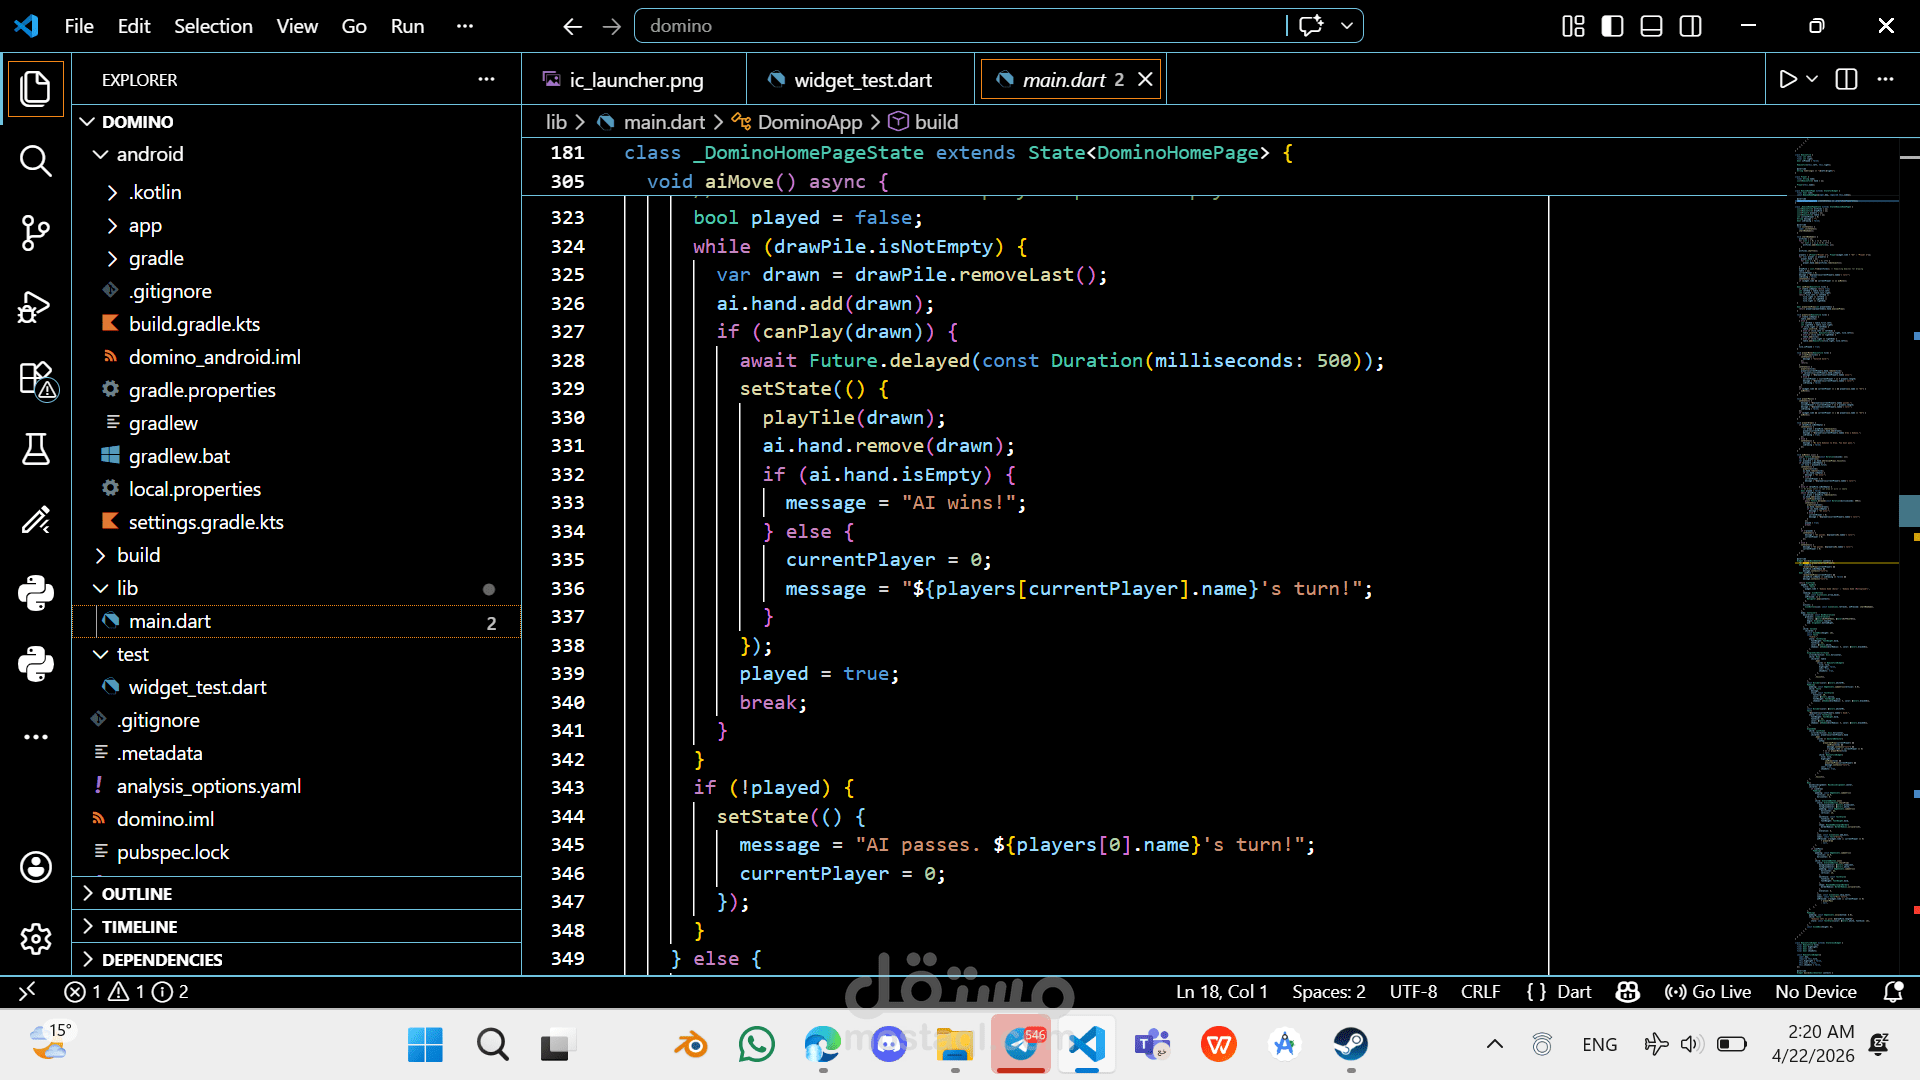This screenshot has width=1920, height=1080.
Task: Open the Source Control view
Action: (36, 233)
